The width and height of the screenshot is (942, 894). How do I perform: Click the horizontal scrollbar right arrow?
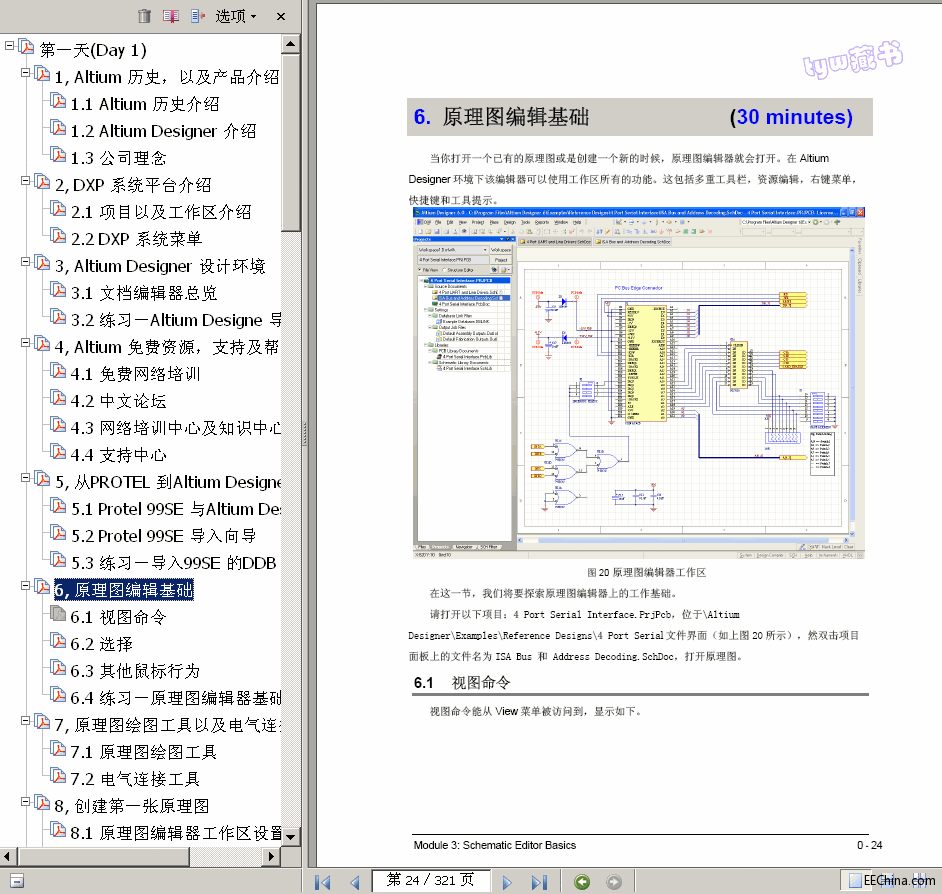(x=272, y=856)
